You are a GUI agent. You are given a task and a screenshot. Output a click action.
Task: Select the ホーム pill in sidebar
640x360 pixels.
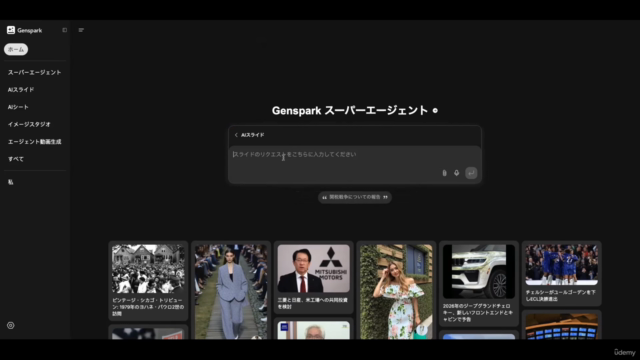16,49
